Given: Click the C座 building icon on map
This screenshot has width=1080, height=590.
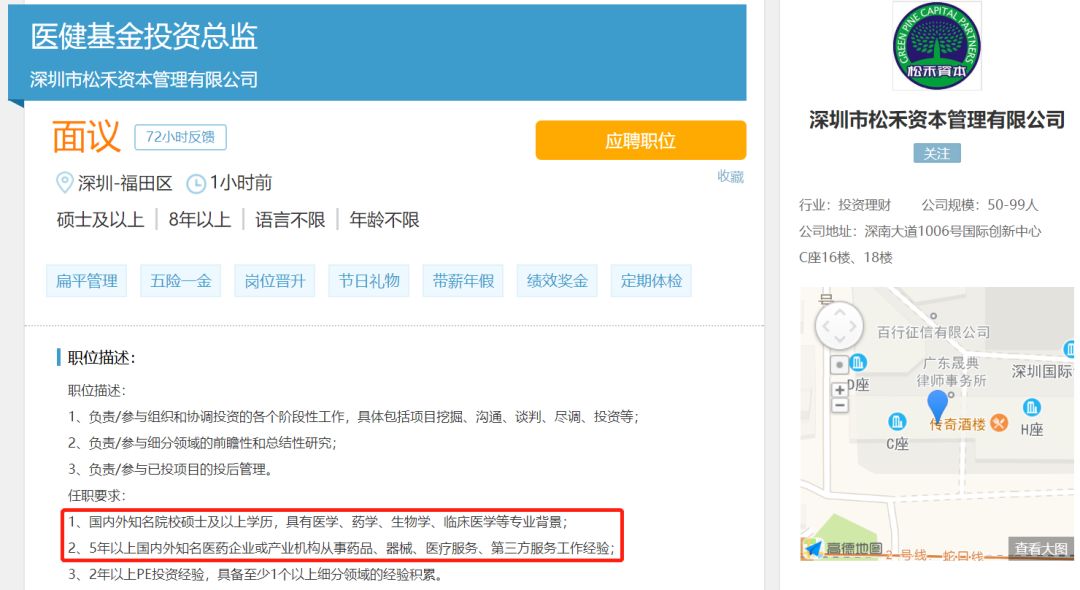Looking at the screenshot, I should 897,421.
